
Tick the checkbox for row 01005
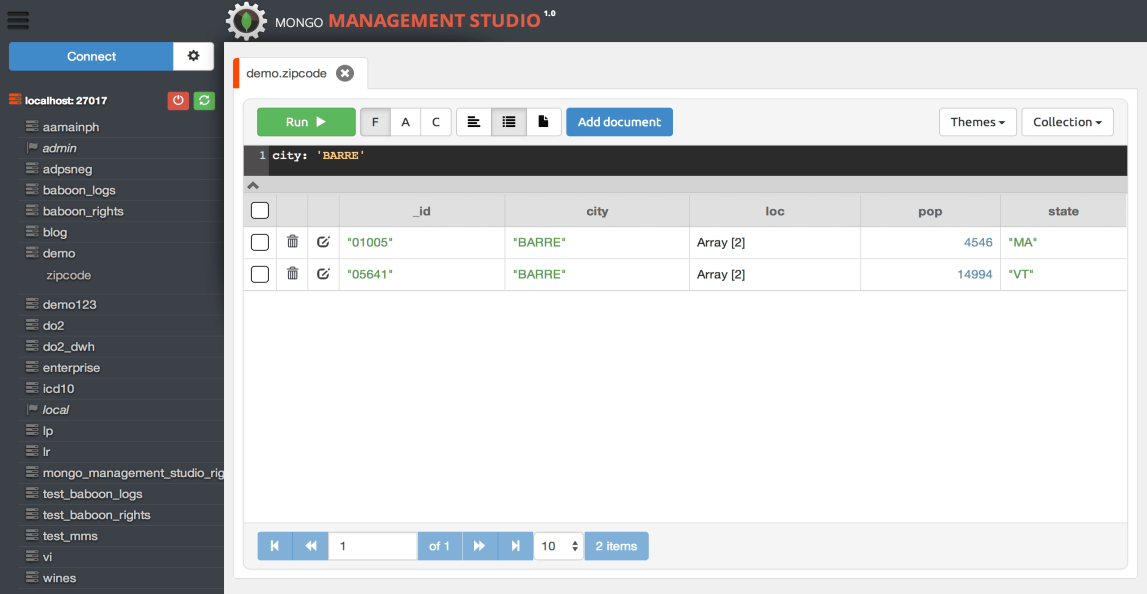[260, 242]
